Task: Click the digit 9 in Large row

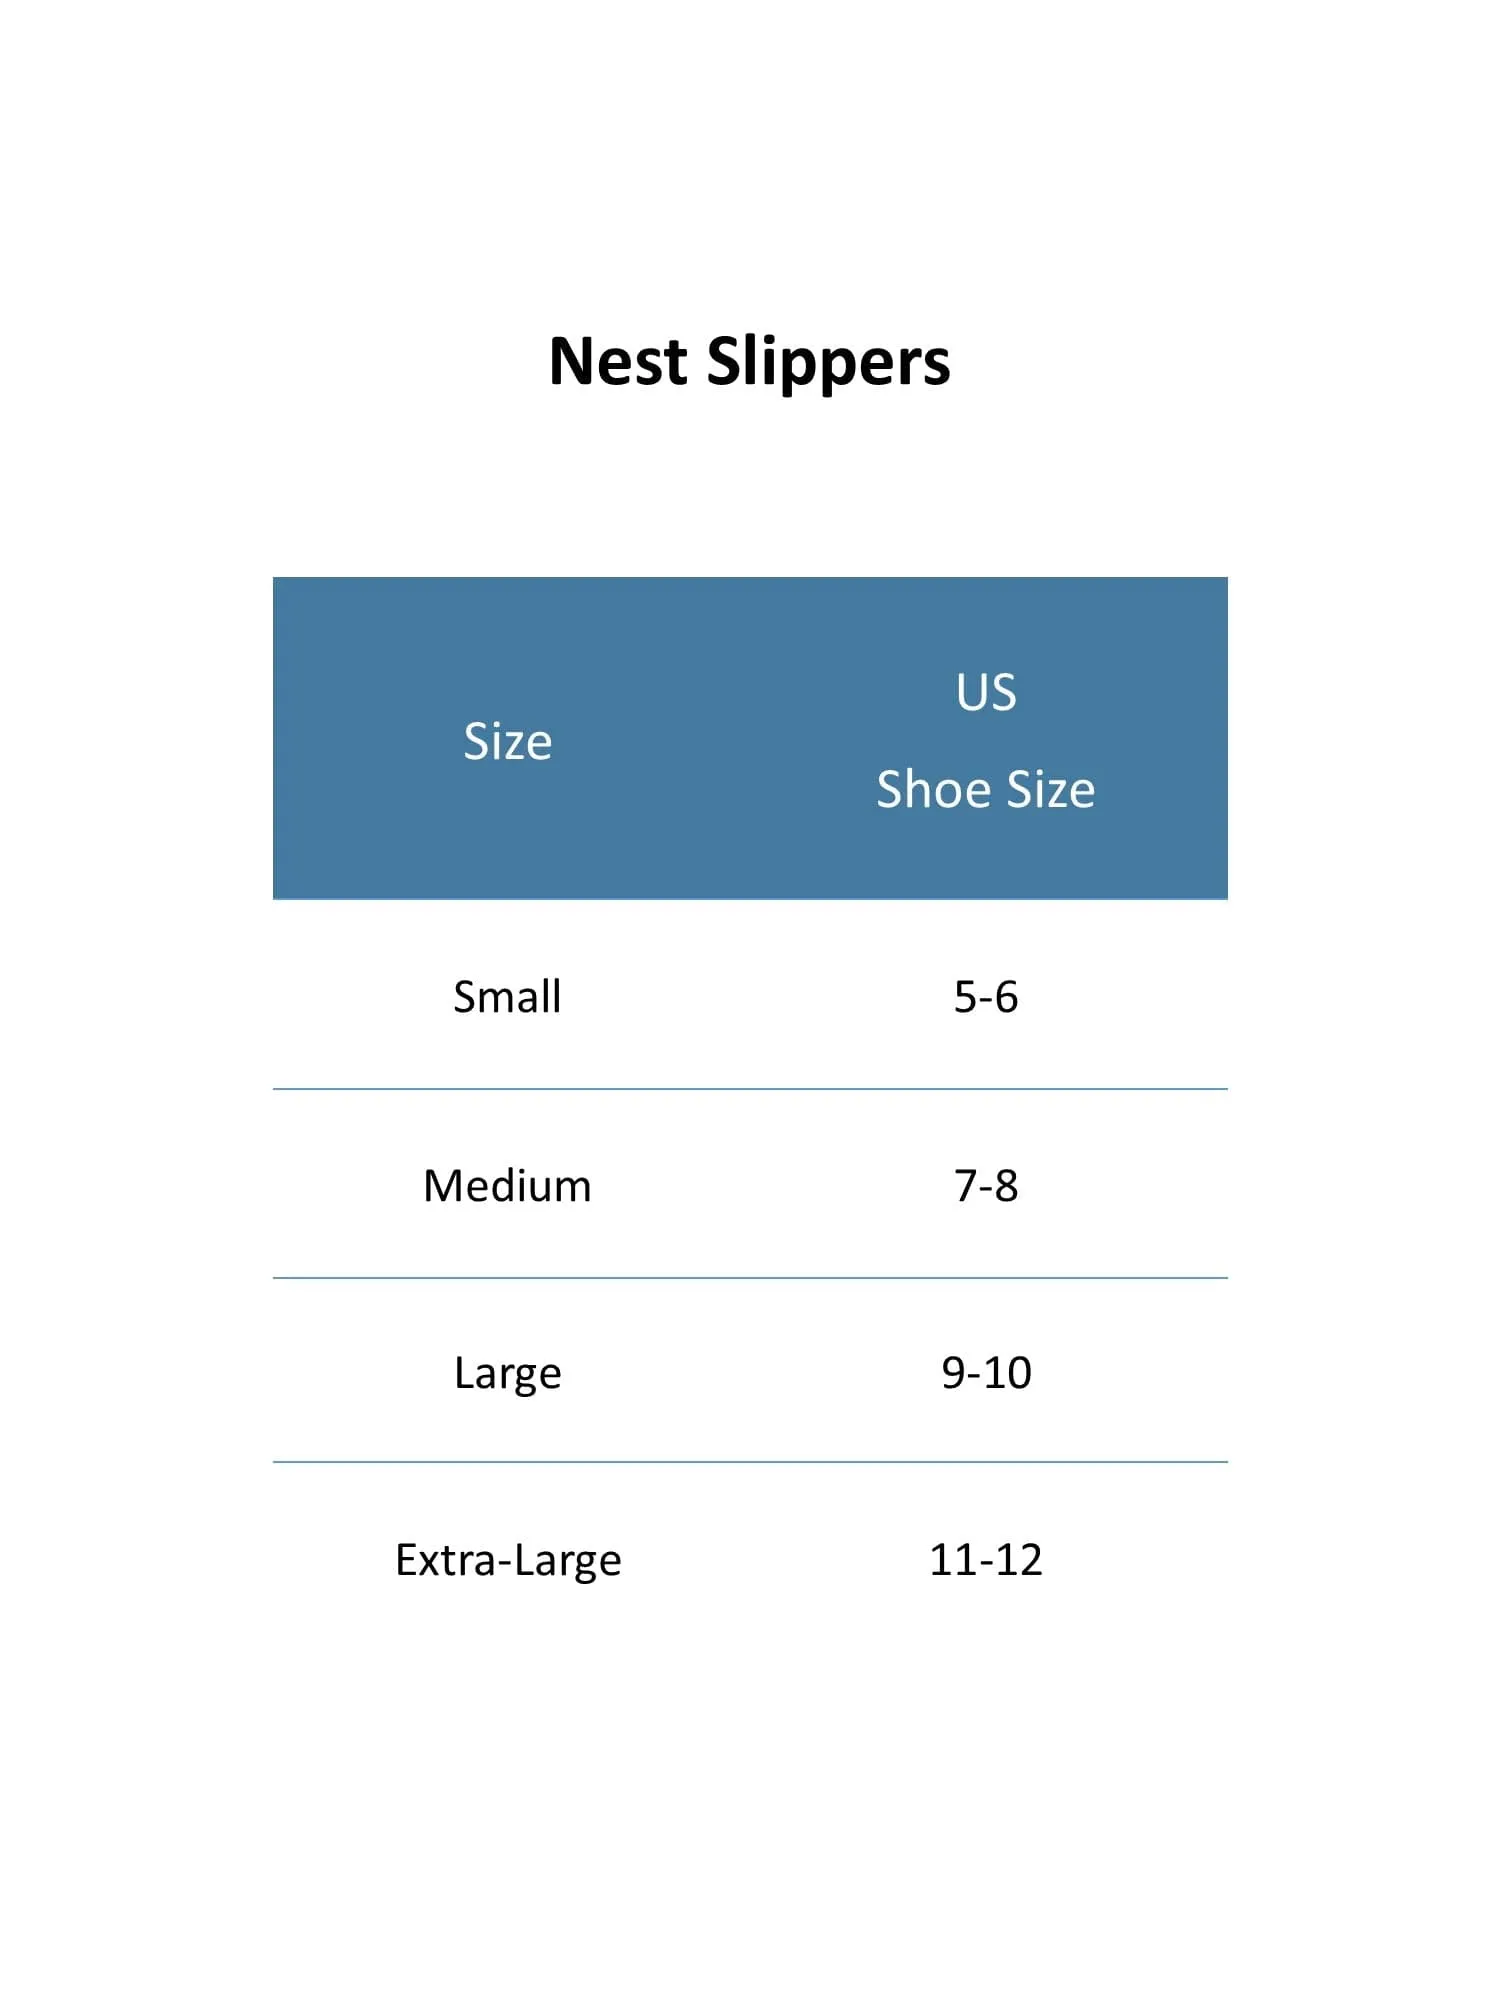Action: pyautogui.click(x=954, y=1373)
